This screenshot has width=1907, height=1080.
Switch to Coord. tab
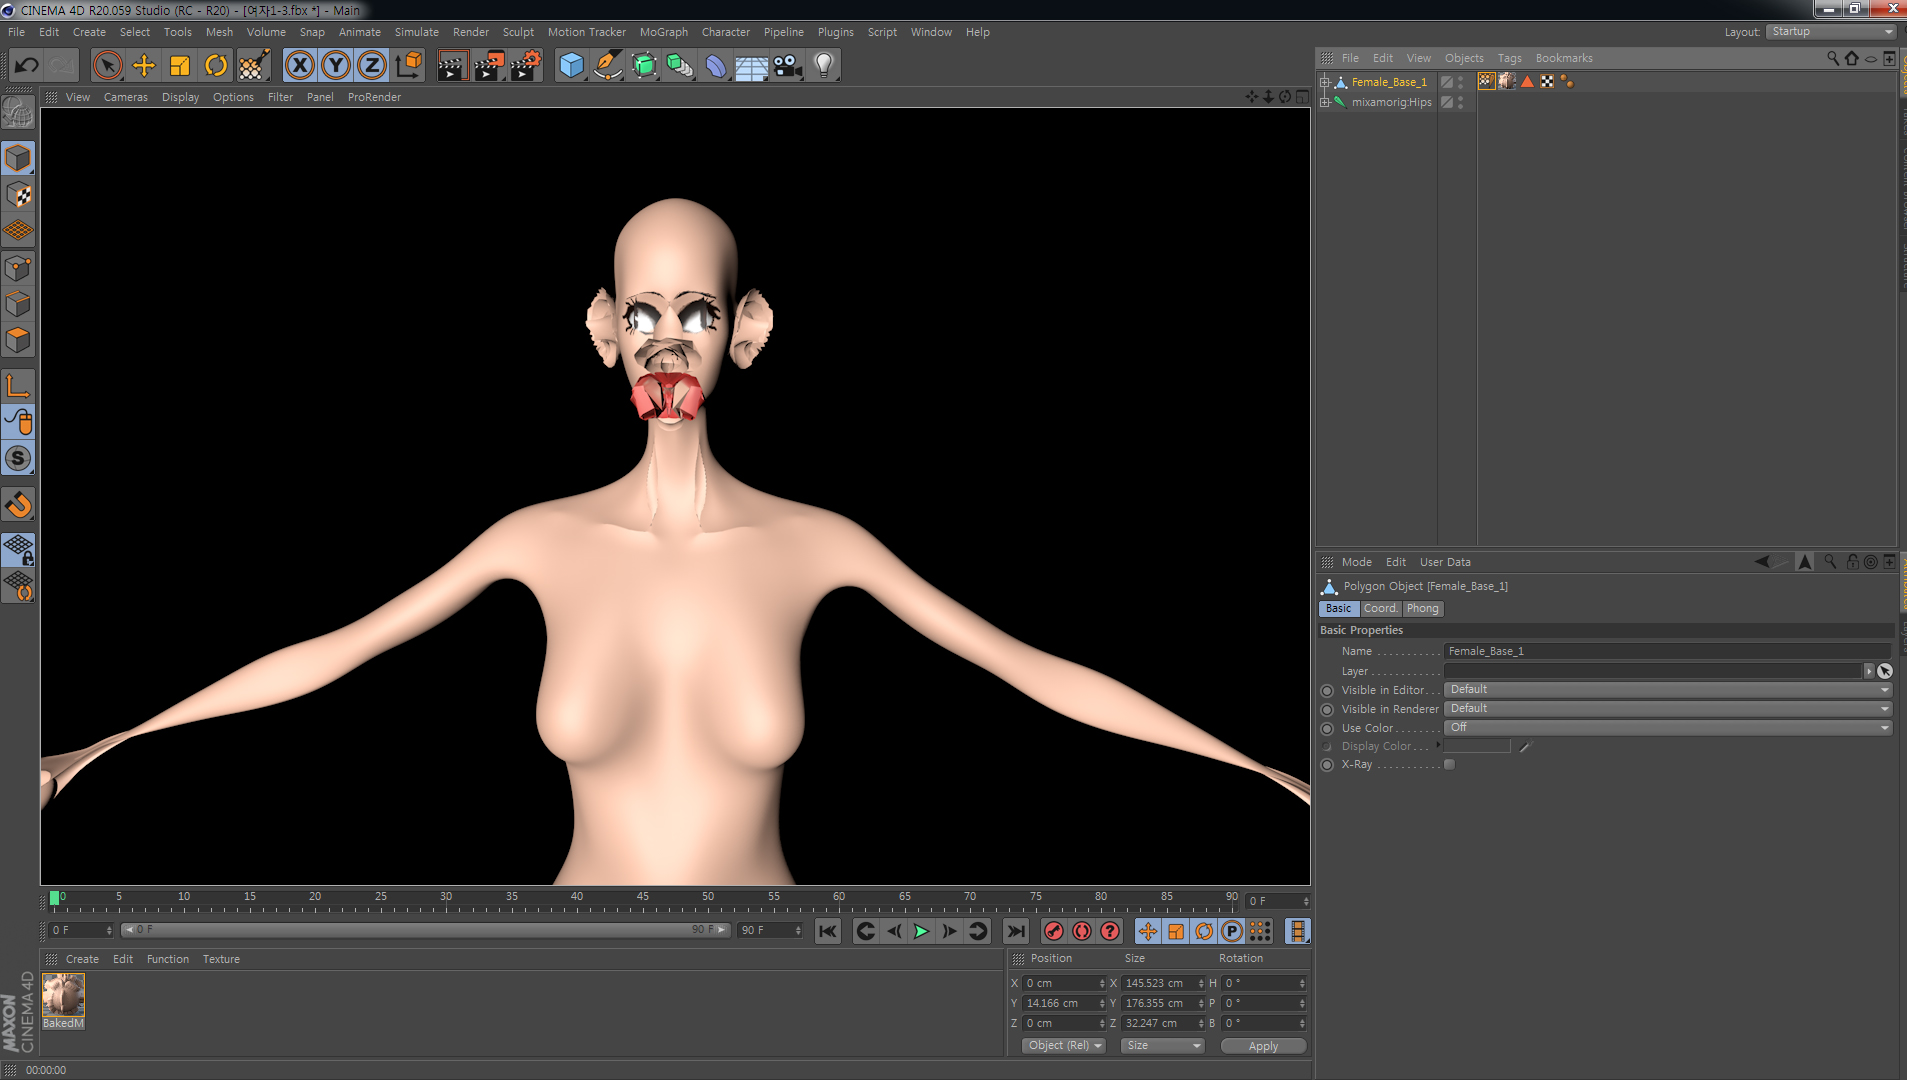(1380, 608)
